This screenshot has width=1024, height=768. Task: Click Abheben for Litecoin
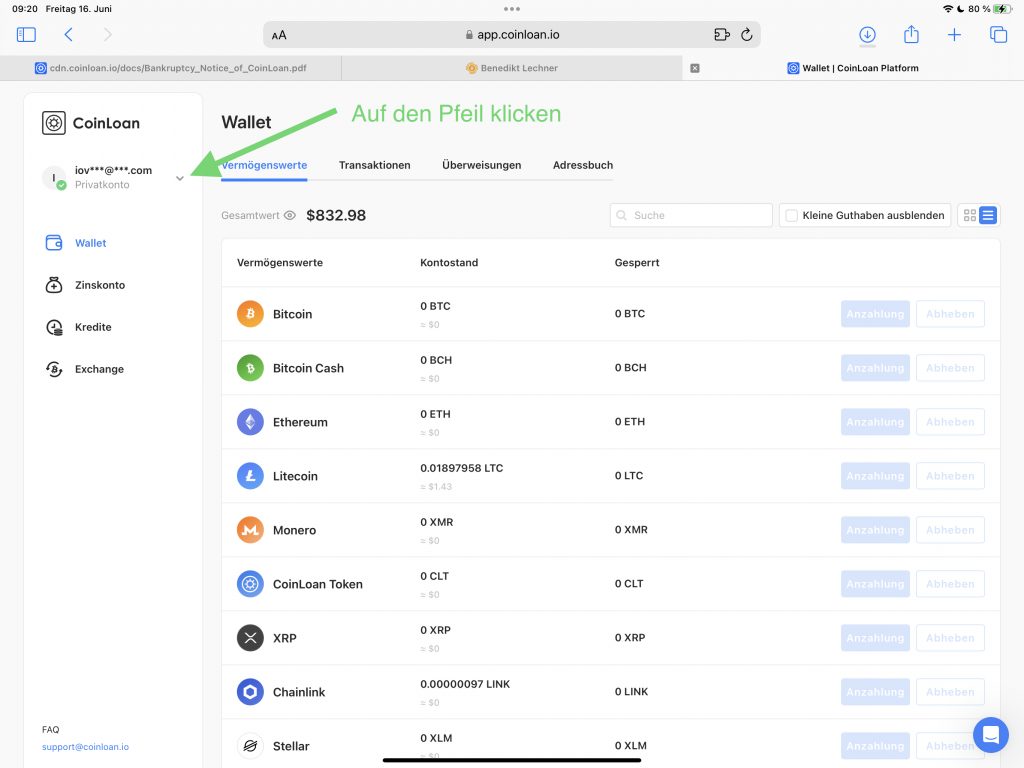950,476
